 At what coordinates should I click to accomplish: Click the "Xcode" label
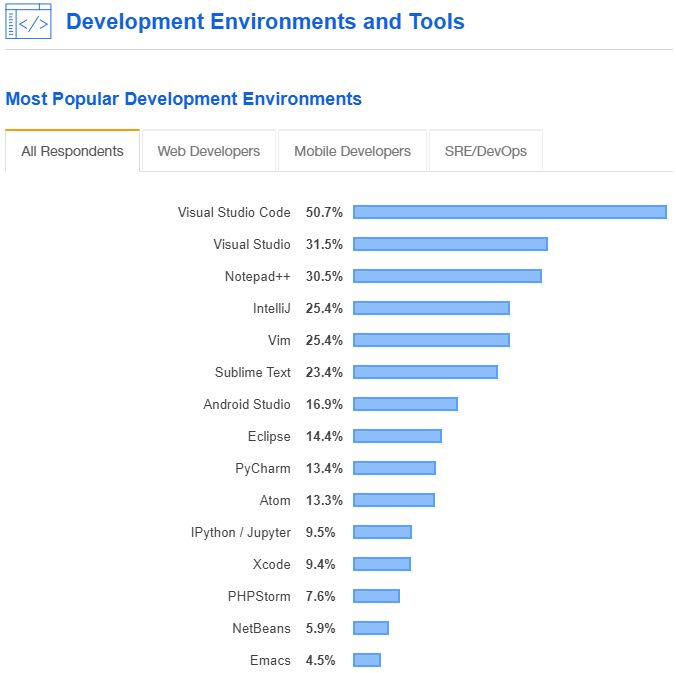[x=272, y=564]
